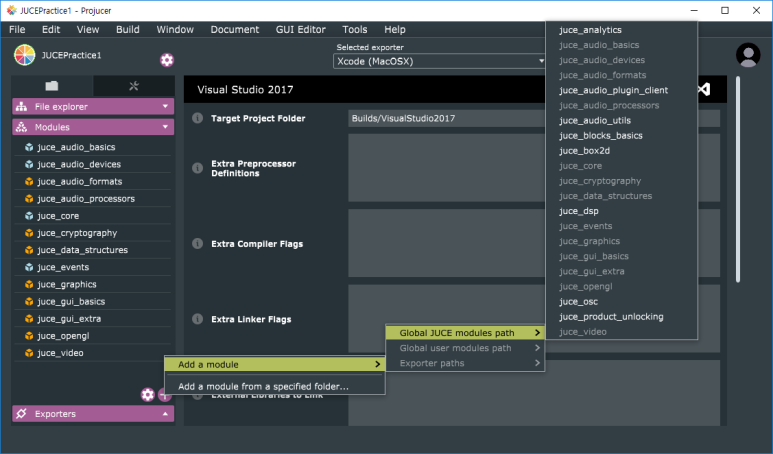Click the orange cube icon beside juce_audio_processors
The height and width of the screenshot is (454, 773).
pyautogui.click(x=29, y=199)
